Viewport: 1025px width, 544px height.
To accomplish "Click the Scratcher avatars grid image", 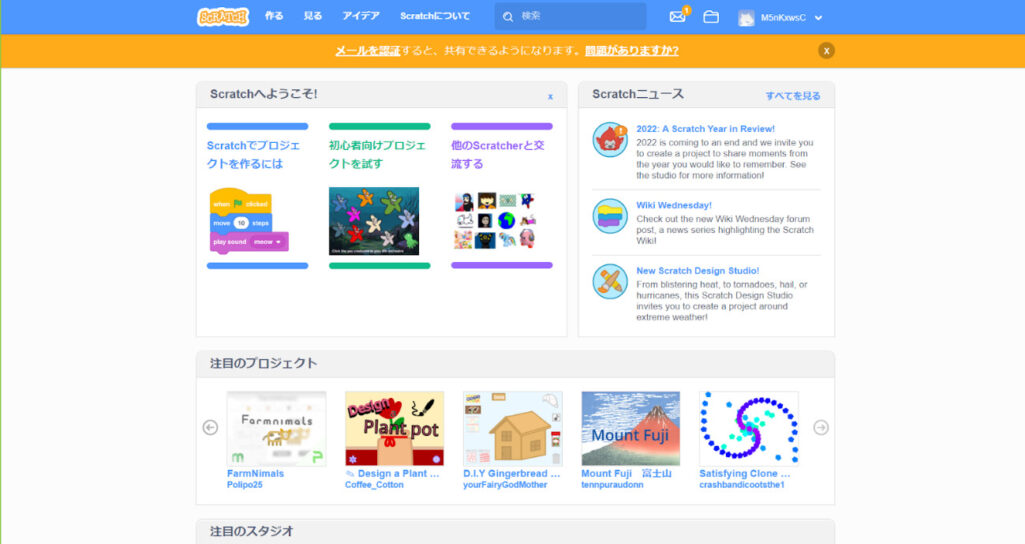I will (x=496, y=221).
